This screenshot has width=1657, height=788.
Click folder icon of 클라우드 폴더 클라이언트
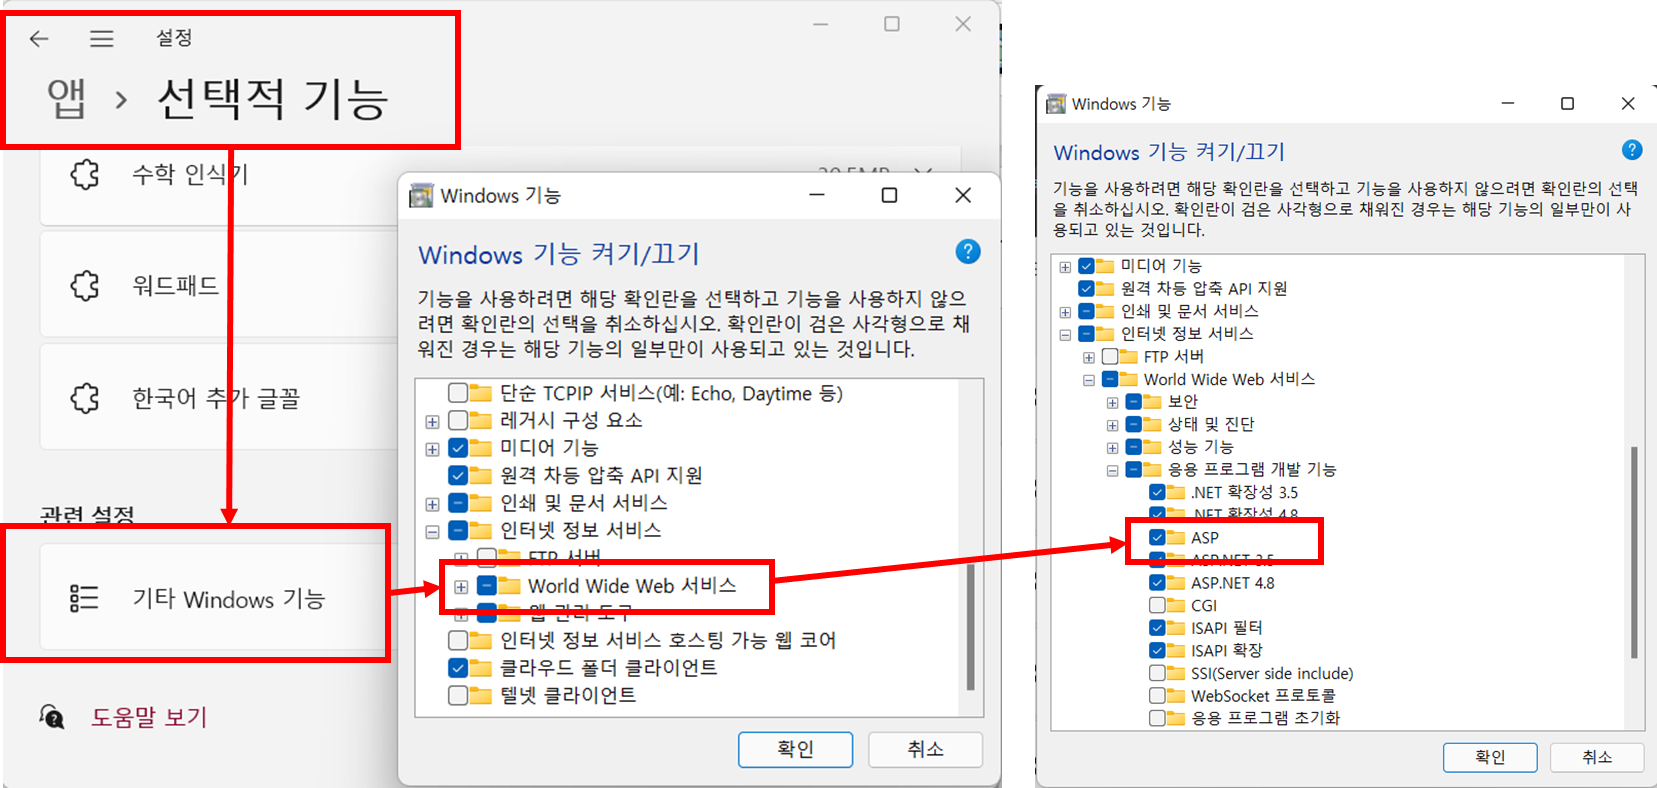click(480, 667)
